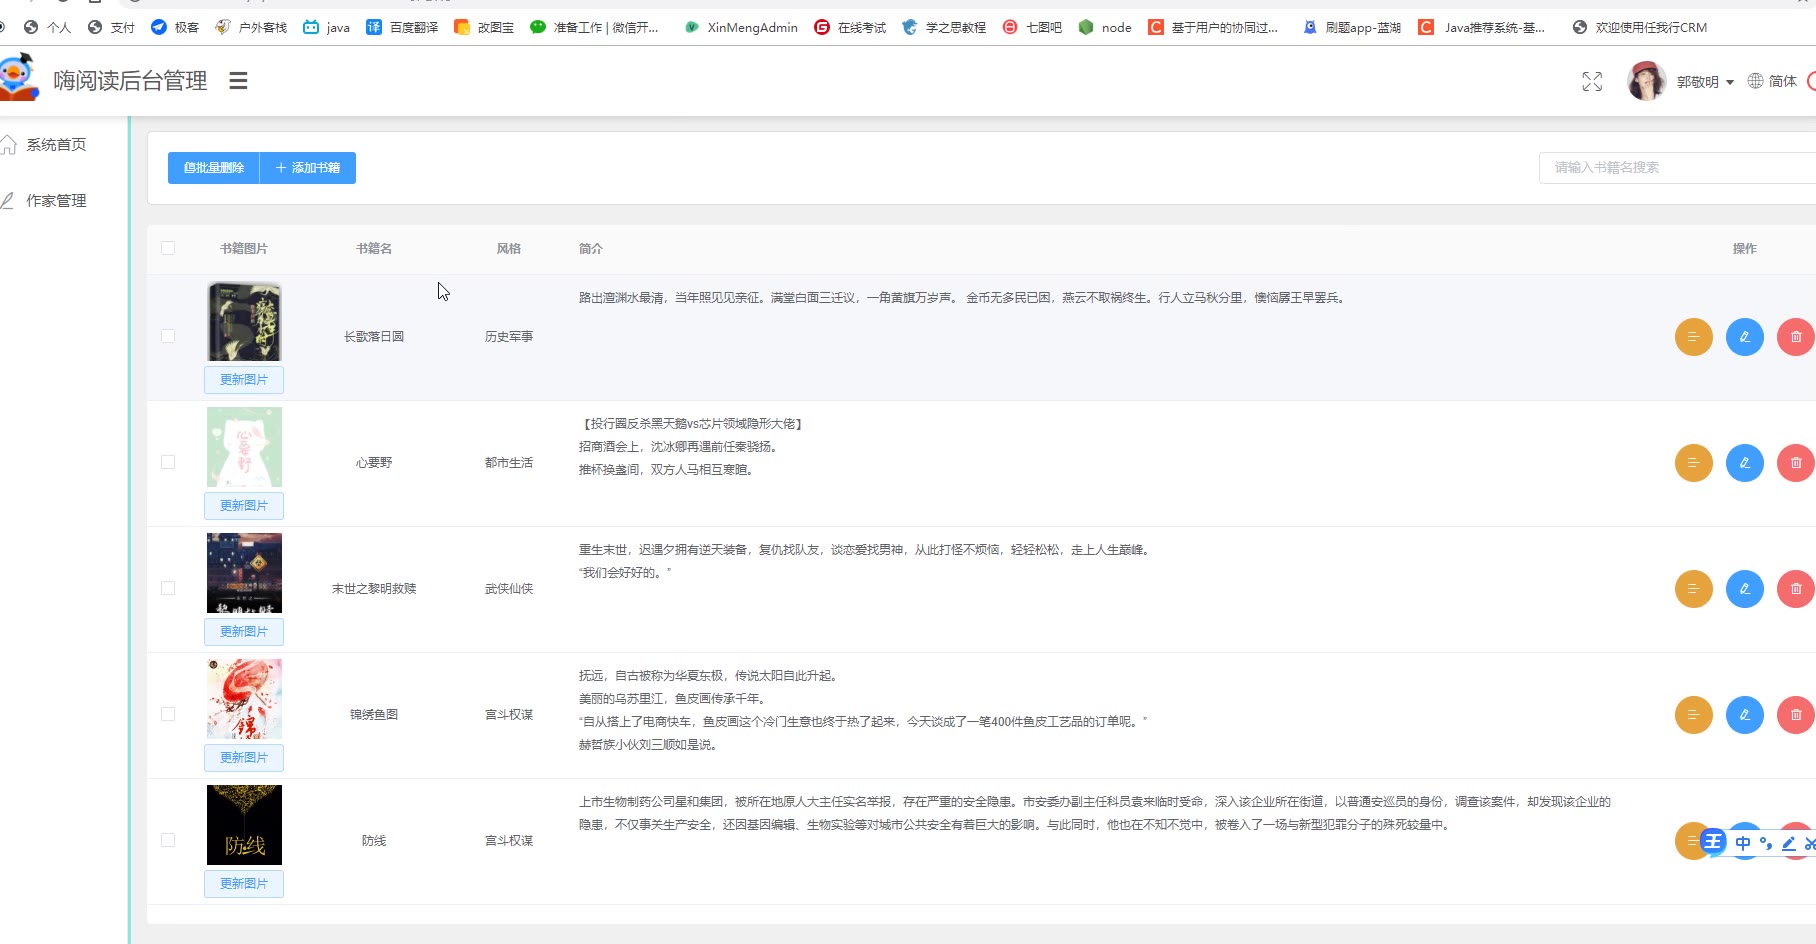
Task: Open details (orange icon) for 末世之黎明救赎
Action: point(1694,589)
